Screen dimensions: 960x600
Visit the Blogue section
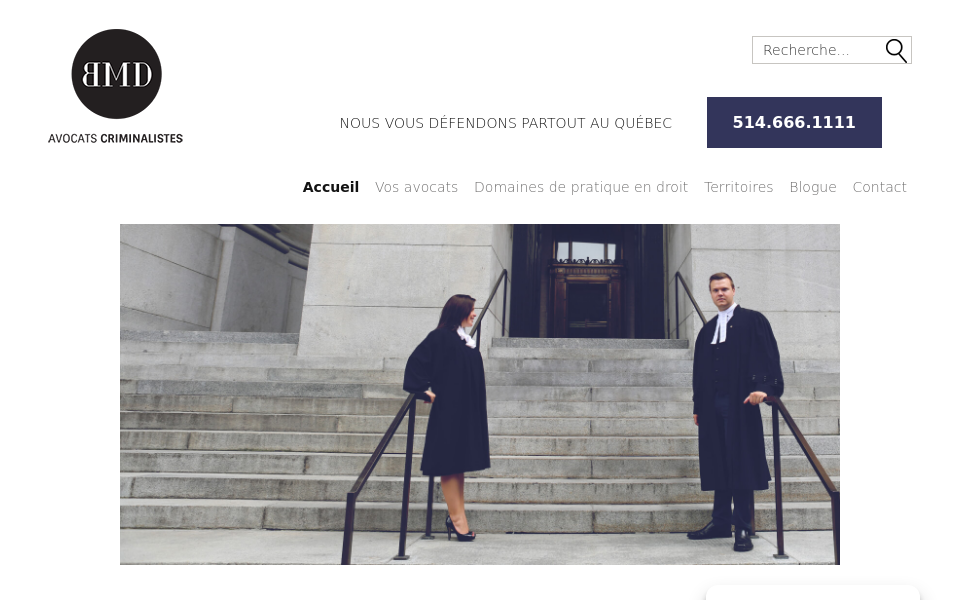[x=812, y=187]
